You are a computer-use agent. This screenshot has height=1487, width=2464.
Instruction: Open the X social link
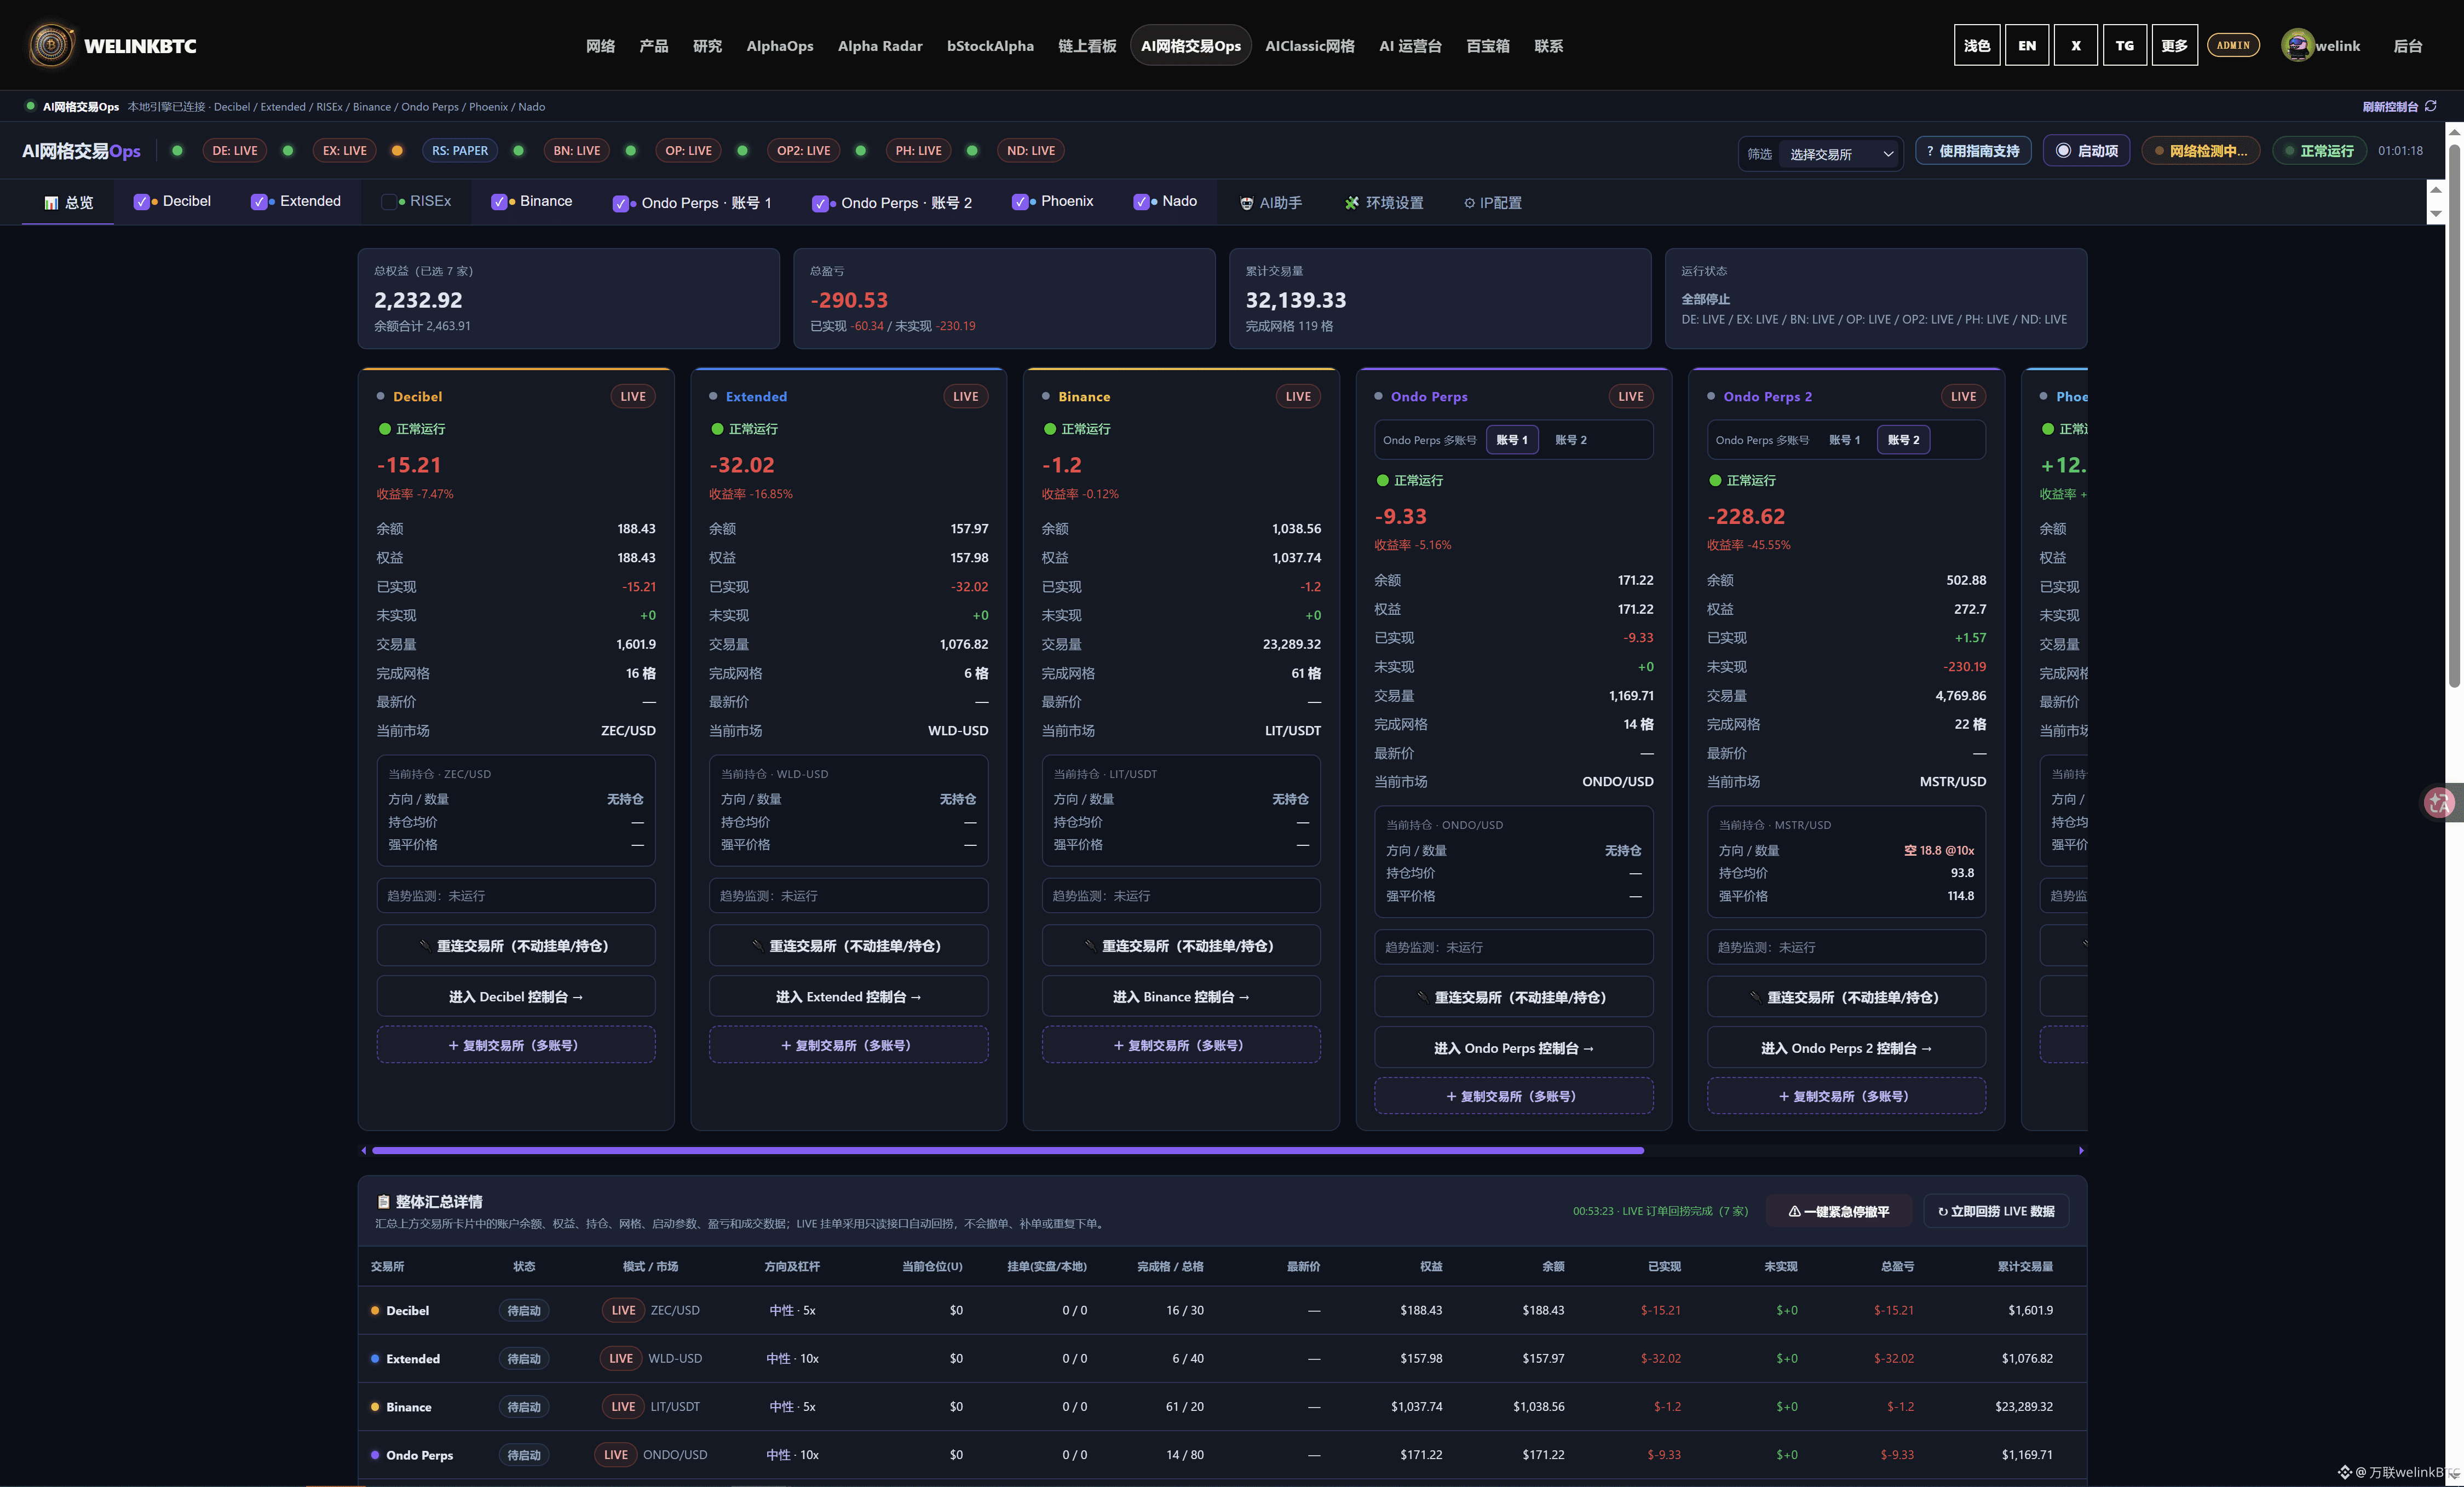2076,45
